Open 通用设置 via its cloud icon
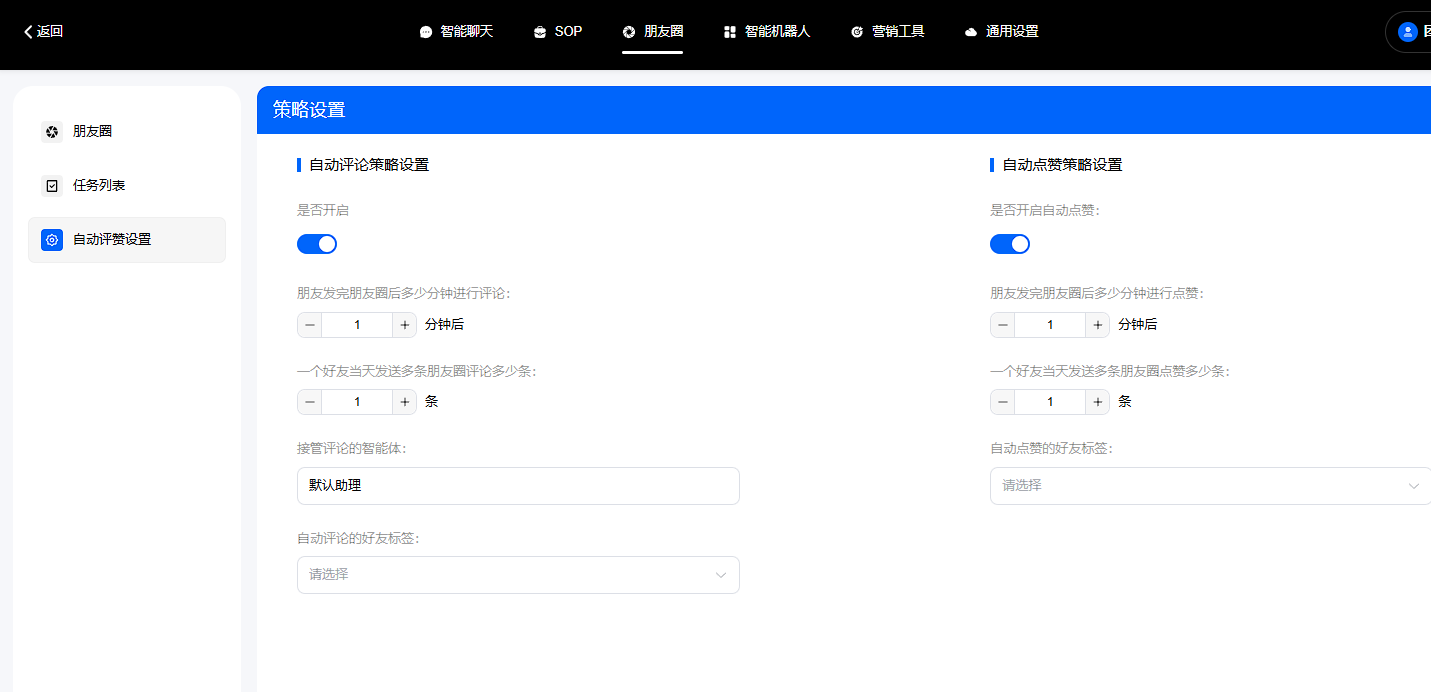1431x692 pixels. tap(970, 31)
